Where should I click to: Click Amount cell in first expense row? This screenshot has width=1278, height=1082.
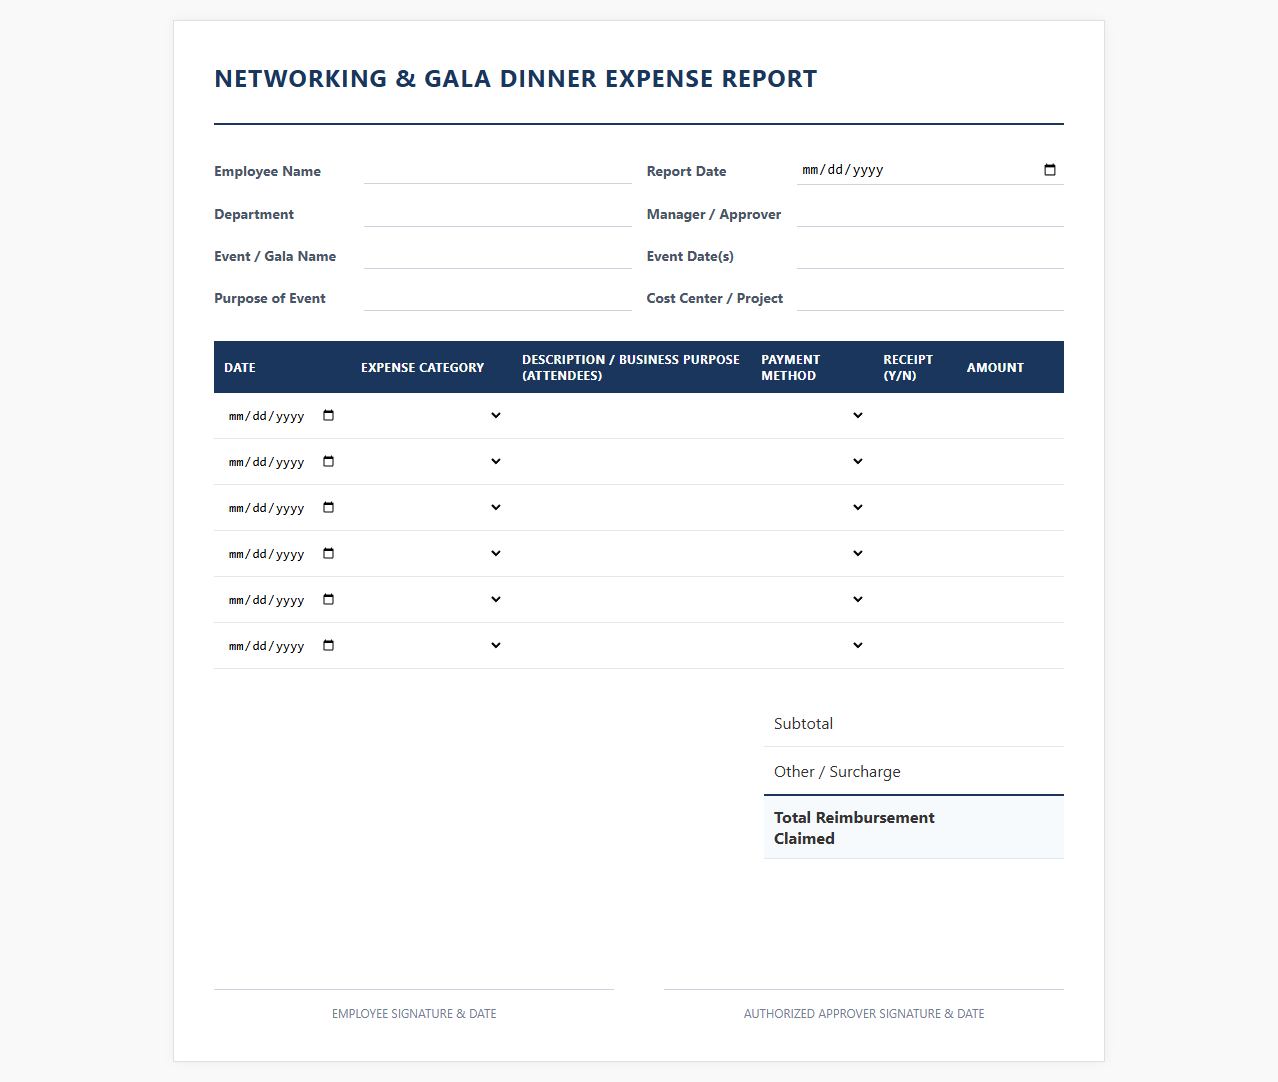pyautogui.click(x=1010, y=416)
